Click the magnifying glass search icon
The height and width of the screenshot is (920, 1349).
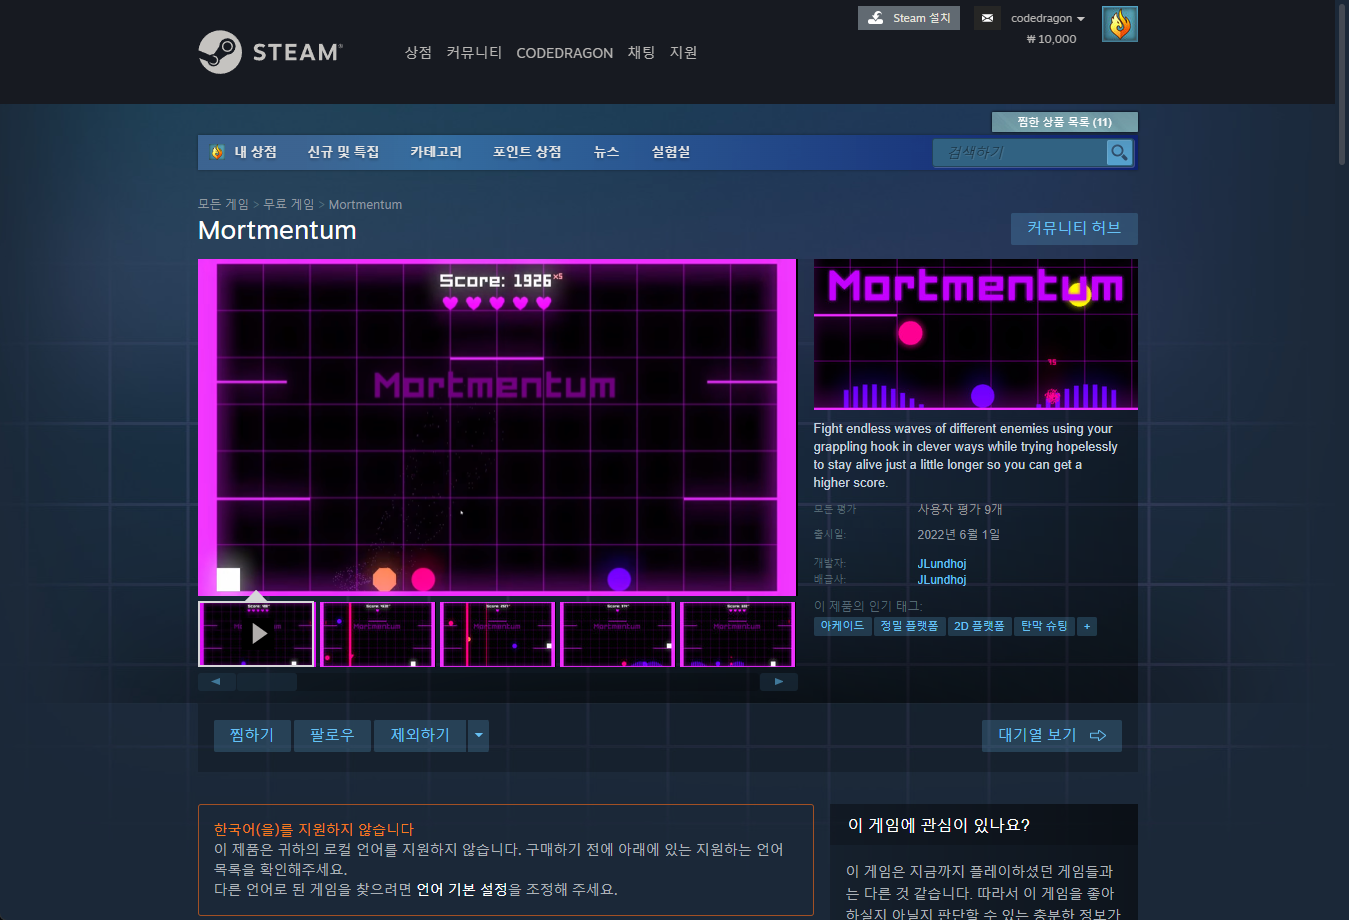pyautogui.click(x=1119, y=152)
